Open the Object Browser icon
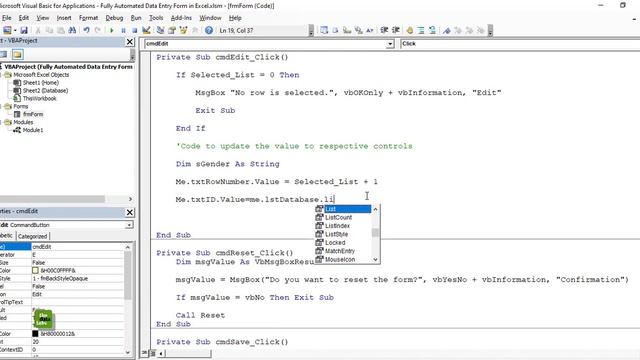640x360 pixels. 183,30
